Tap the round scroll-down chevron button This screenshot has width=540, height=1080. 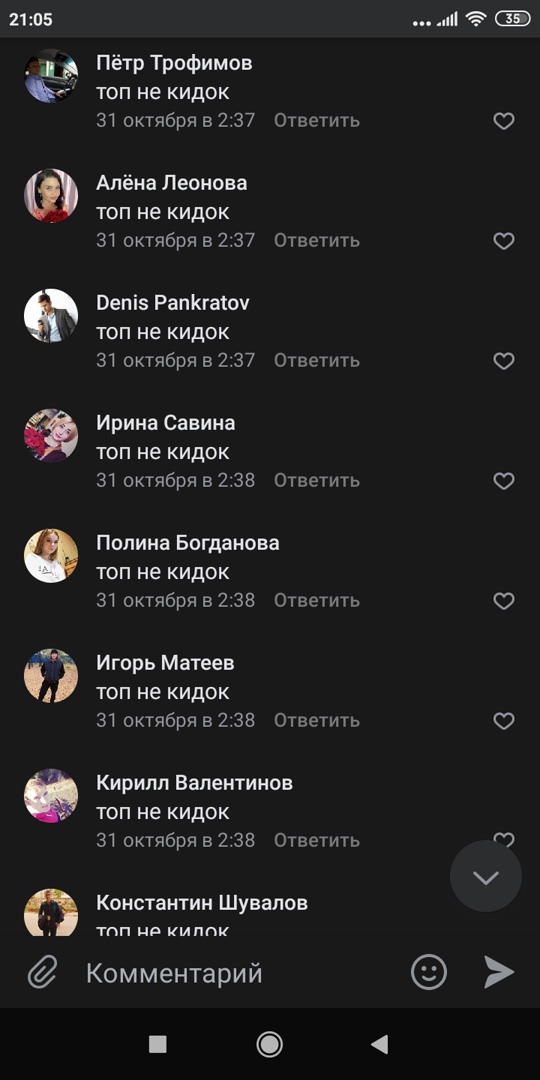pos(486,876)
